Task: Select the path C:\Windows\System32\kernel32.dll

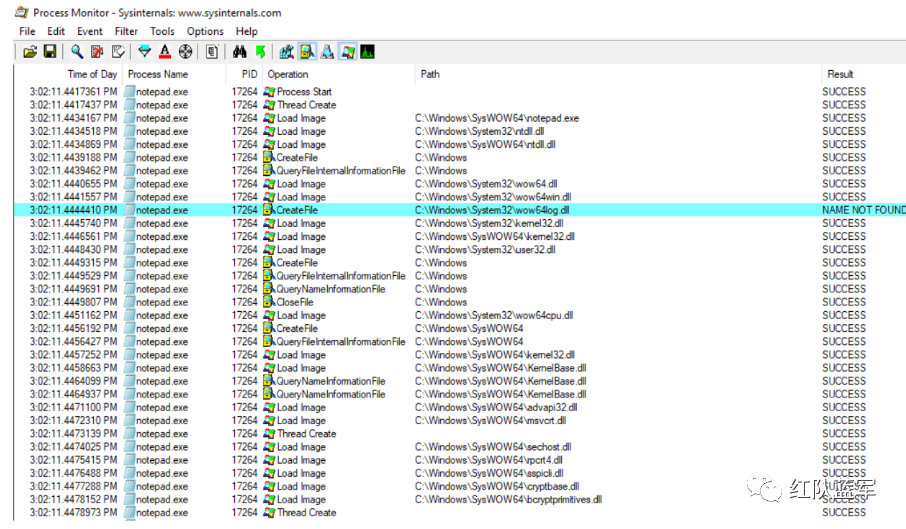Action: coord(489,223)
